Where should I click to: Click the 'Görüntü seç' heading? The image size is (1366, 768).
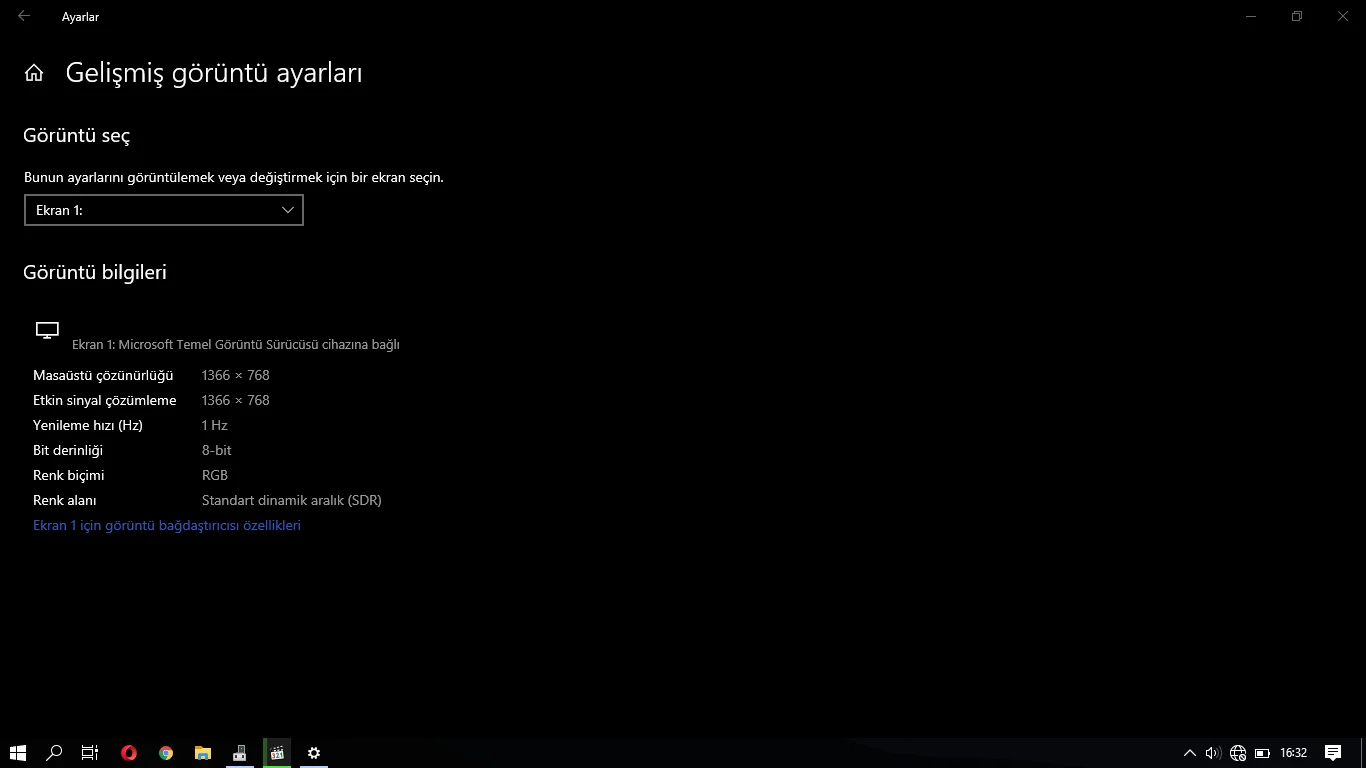pyautogui.click(x=77, y=136)
